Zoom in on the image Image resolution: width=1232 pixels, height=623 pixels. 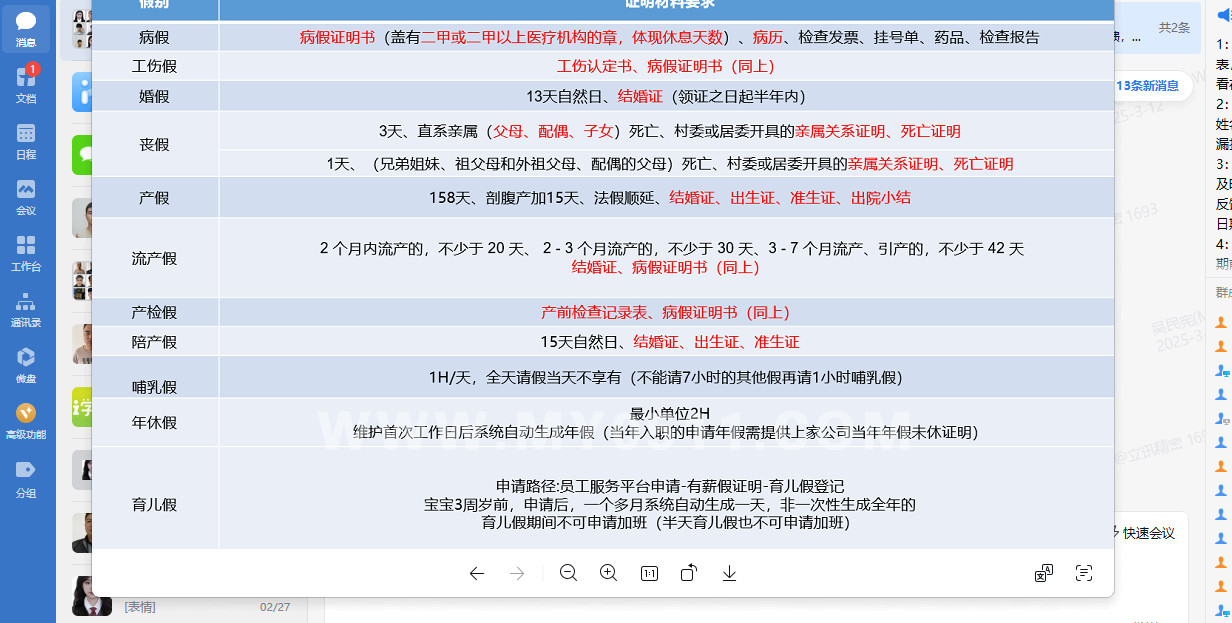[608, 573]
